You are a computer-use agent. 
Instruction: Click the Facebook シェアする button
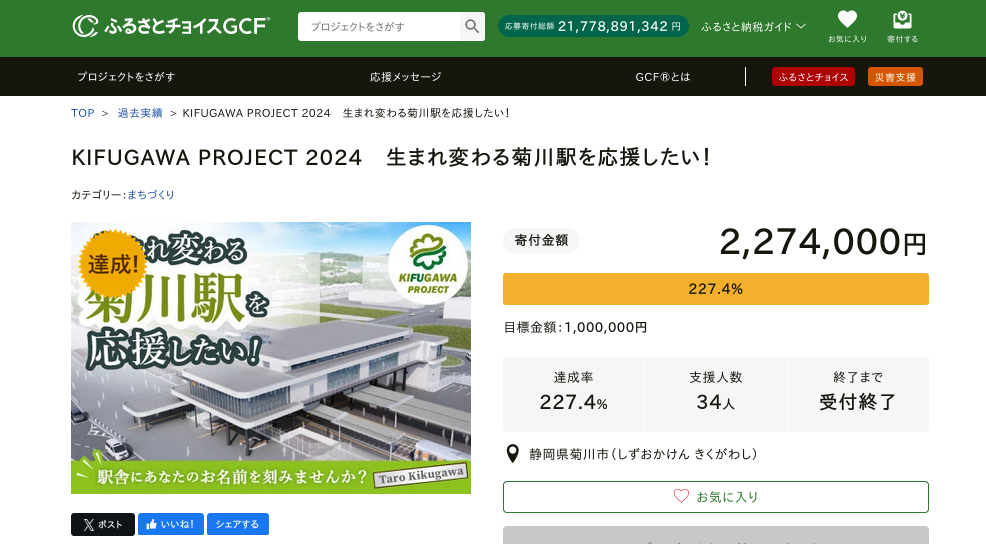point(237,524)
